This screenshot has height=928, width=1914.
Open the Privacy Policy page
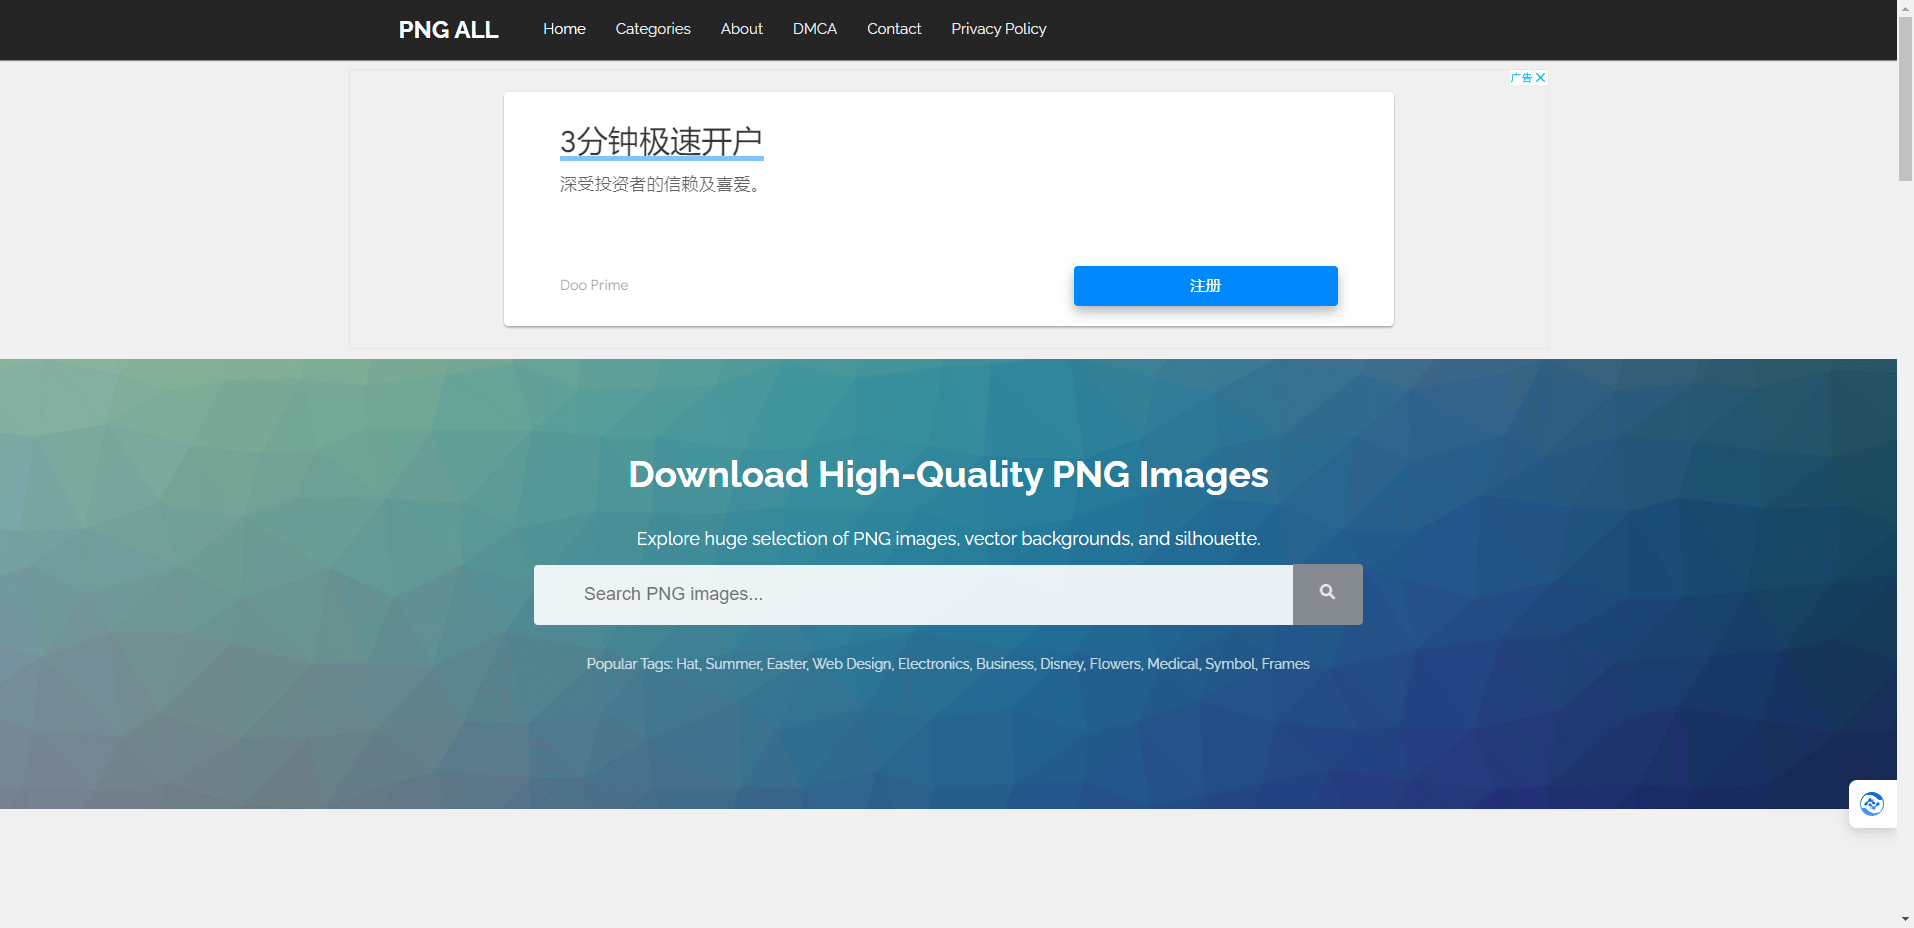998,29
